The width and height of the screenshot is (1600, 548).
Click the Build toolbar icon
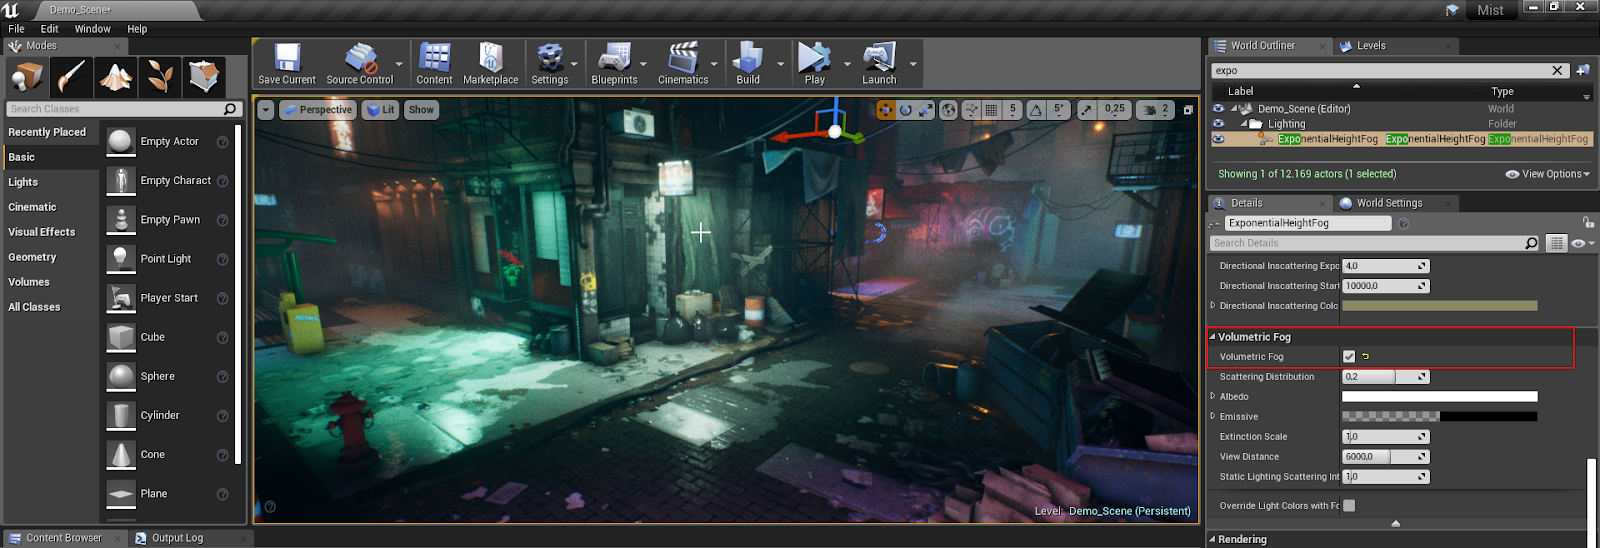click(x=748, y=64)
